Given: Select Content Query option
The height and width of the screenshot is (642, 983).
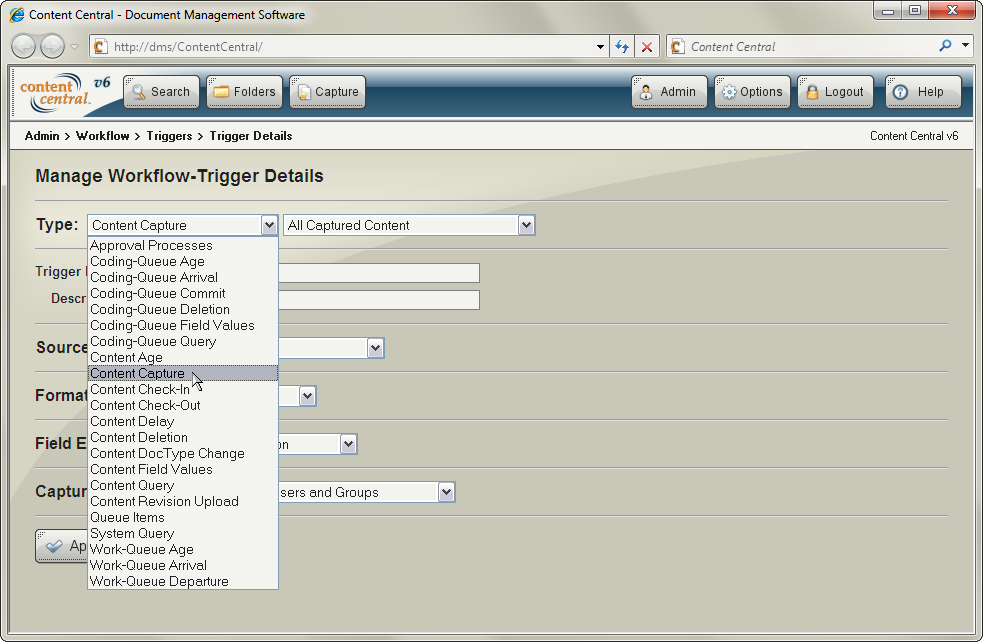Looking at the screenshot, I should (182, 485).
